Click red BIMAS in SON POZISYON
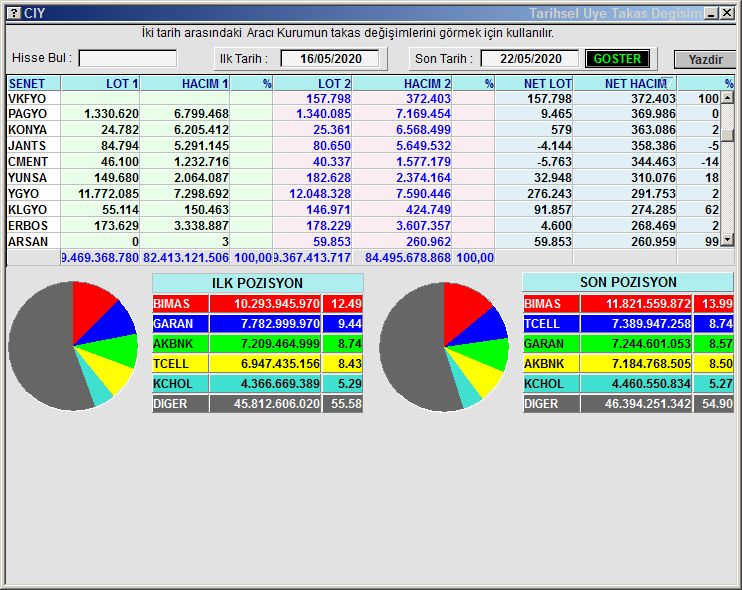 [551, 304]
